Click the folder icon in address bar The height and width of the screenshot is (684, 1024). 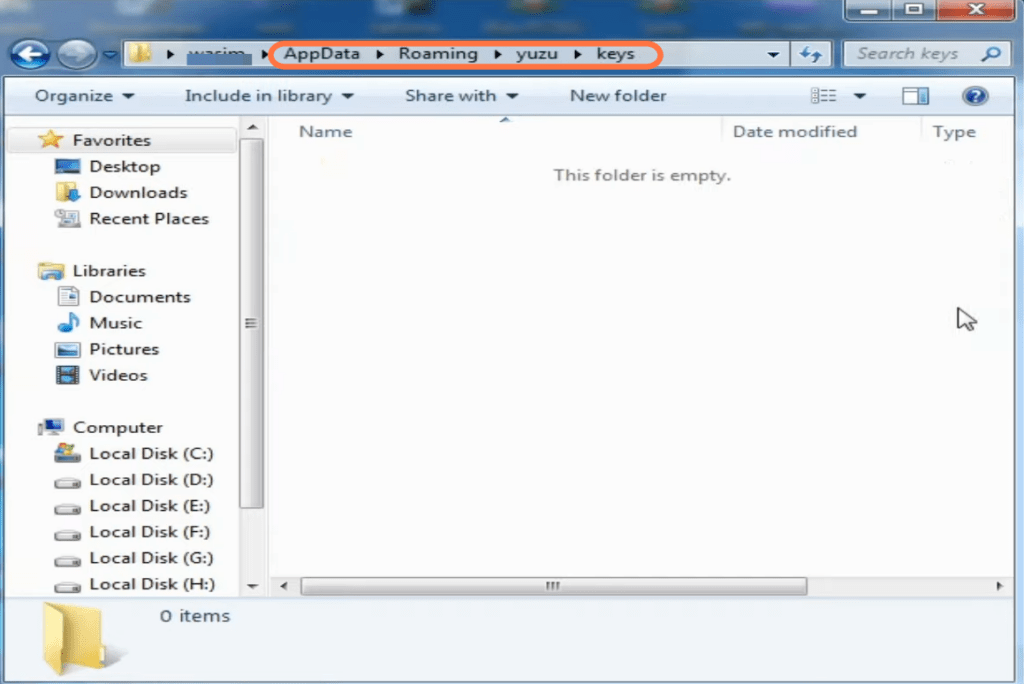[140, 54]
